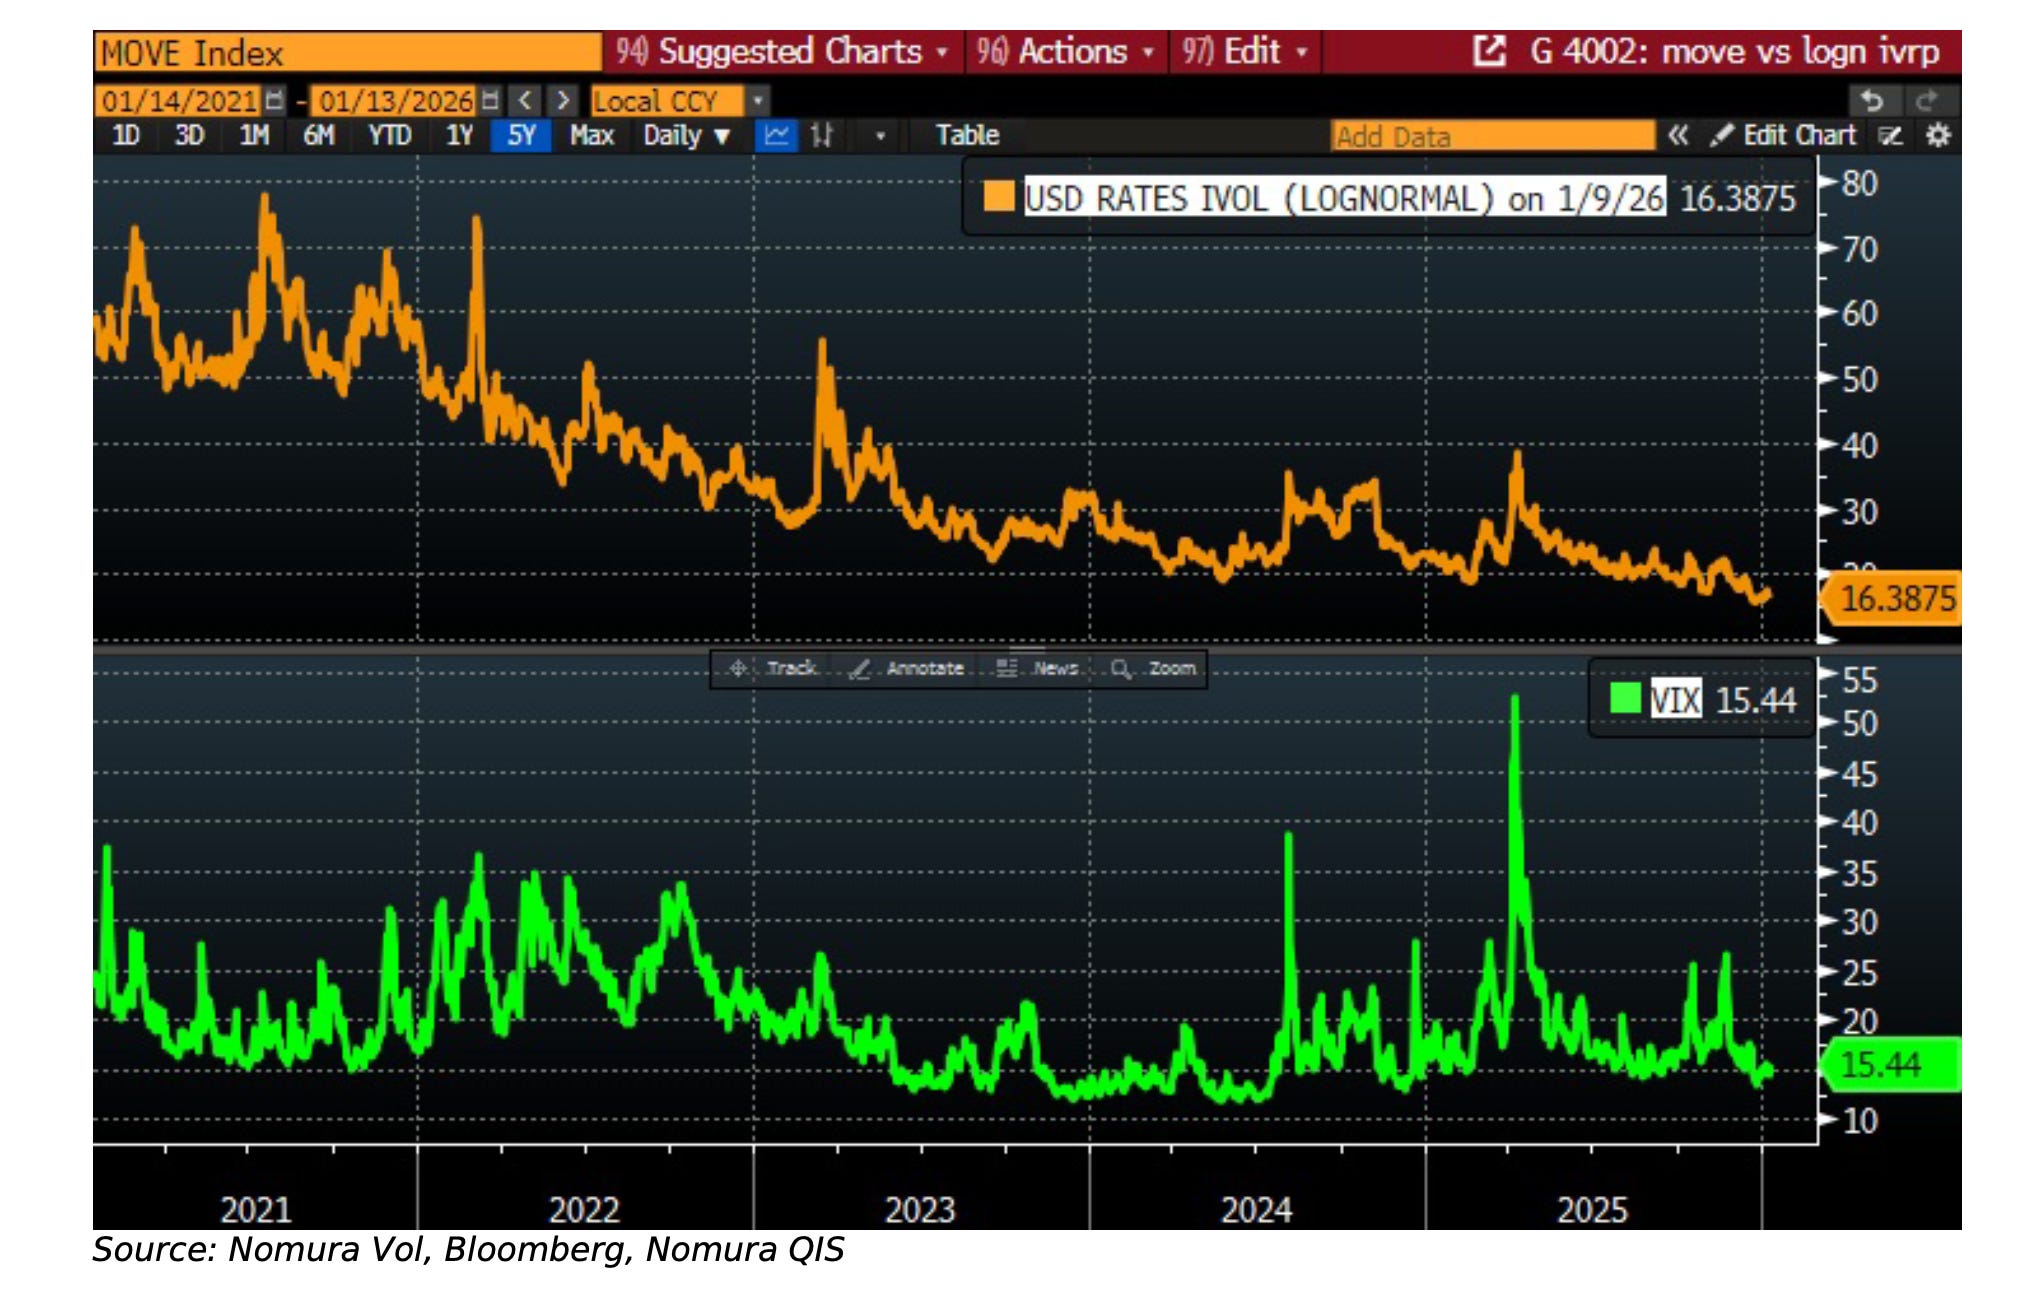Click the Table view button
2026x1306 pixels.
(x=966, y=135)
